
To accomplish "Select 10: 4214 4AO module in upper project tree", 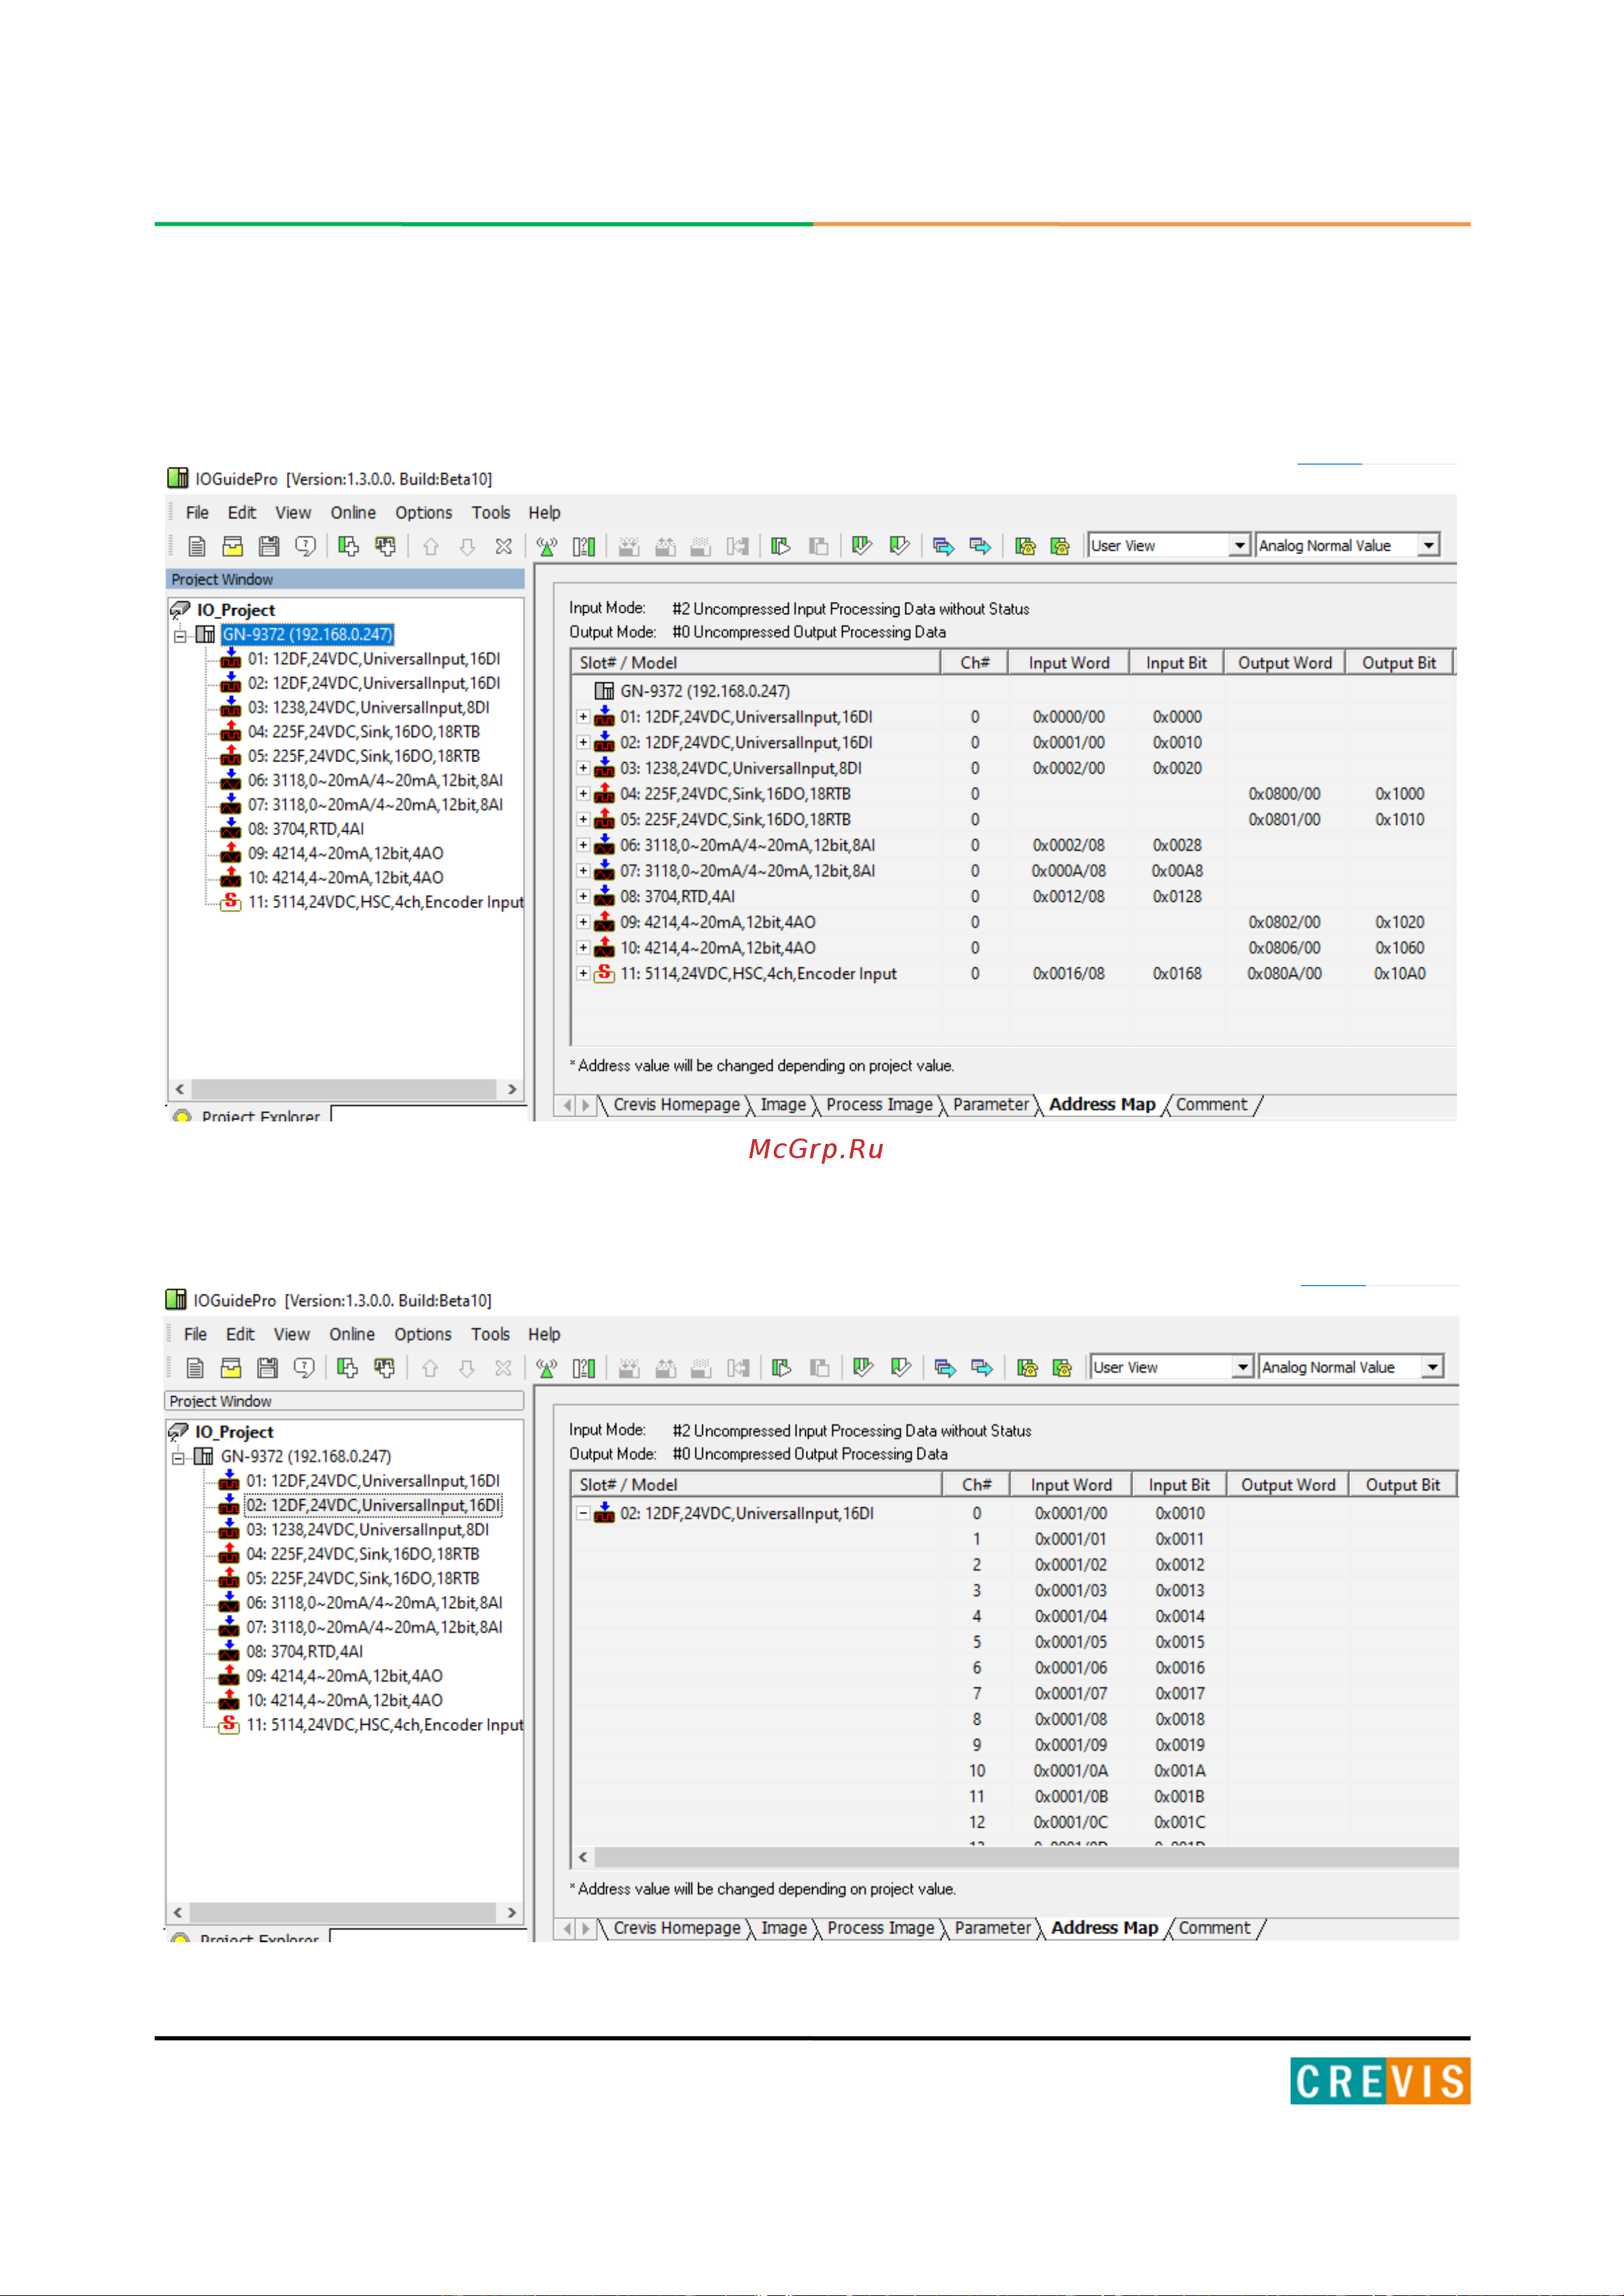I will tap(345, 877).
